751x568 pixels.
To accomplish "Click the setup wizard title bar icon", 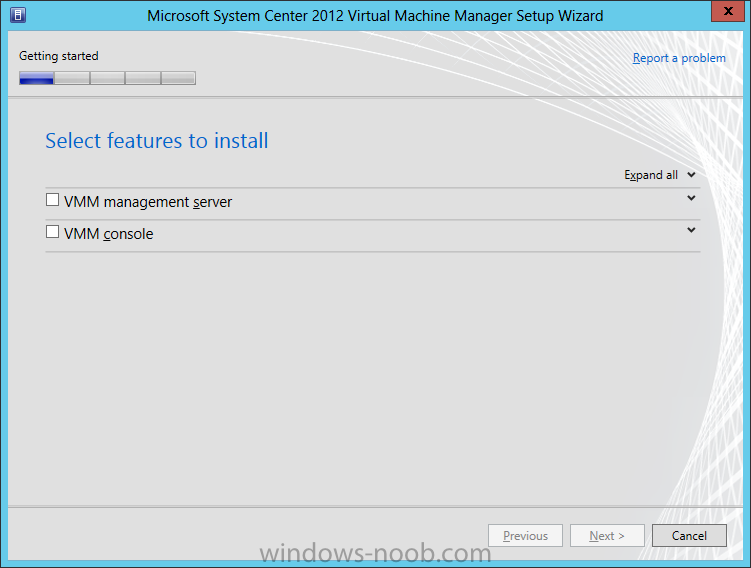I will coord(18,15).
